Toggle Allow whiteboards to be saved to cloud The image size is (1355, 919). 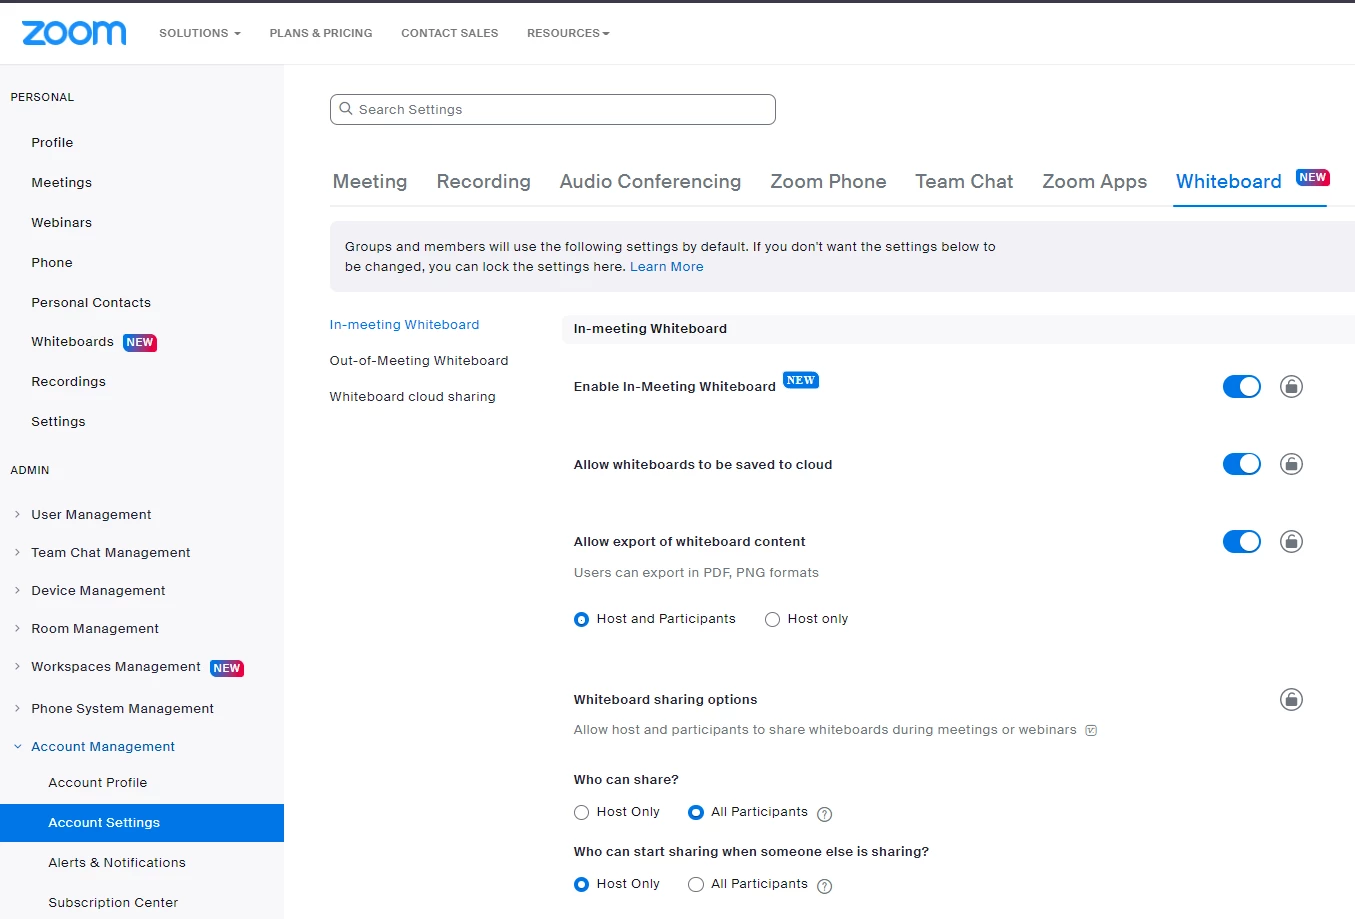point(1242,464)
